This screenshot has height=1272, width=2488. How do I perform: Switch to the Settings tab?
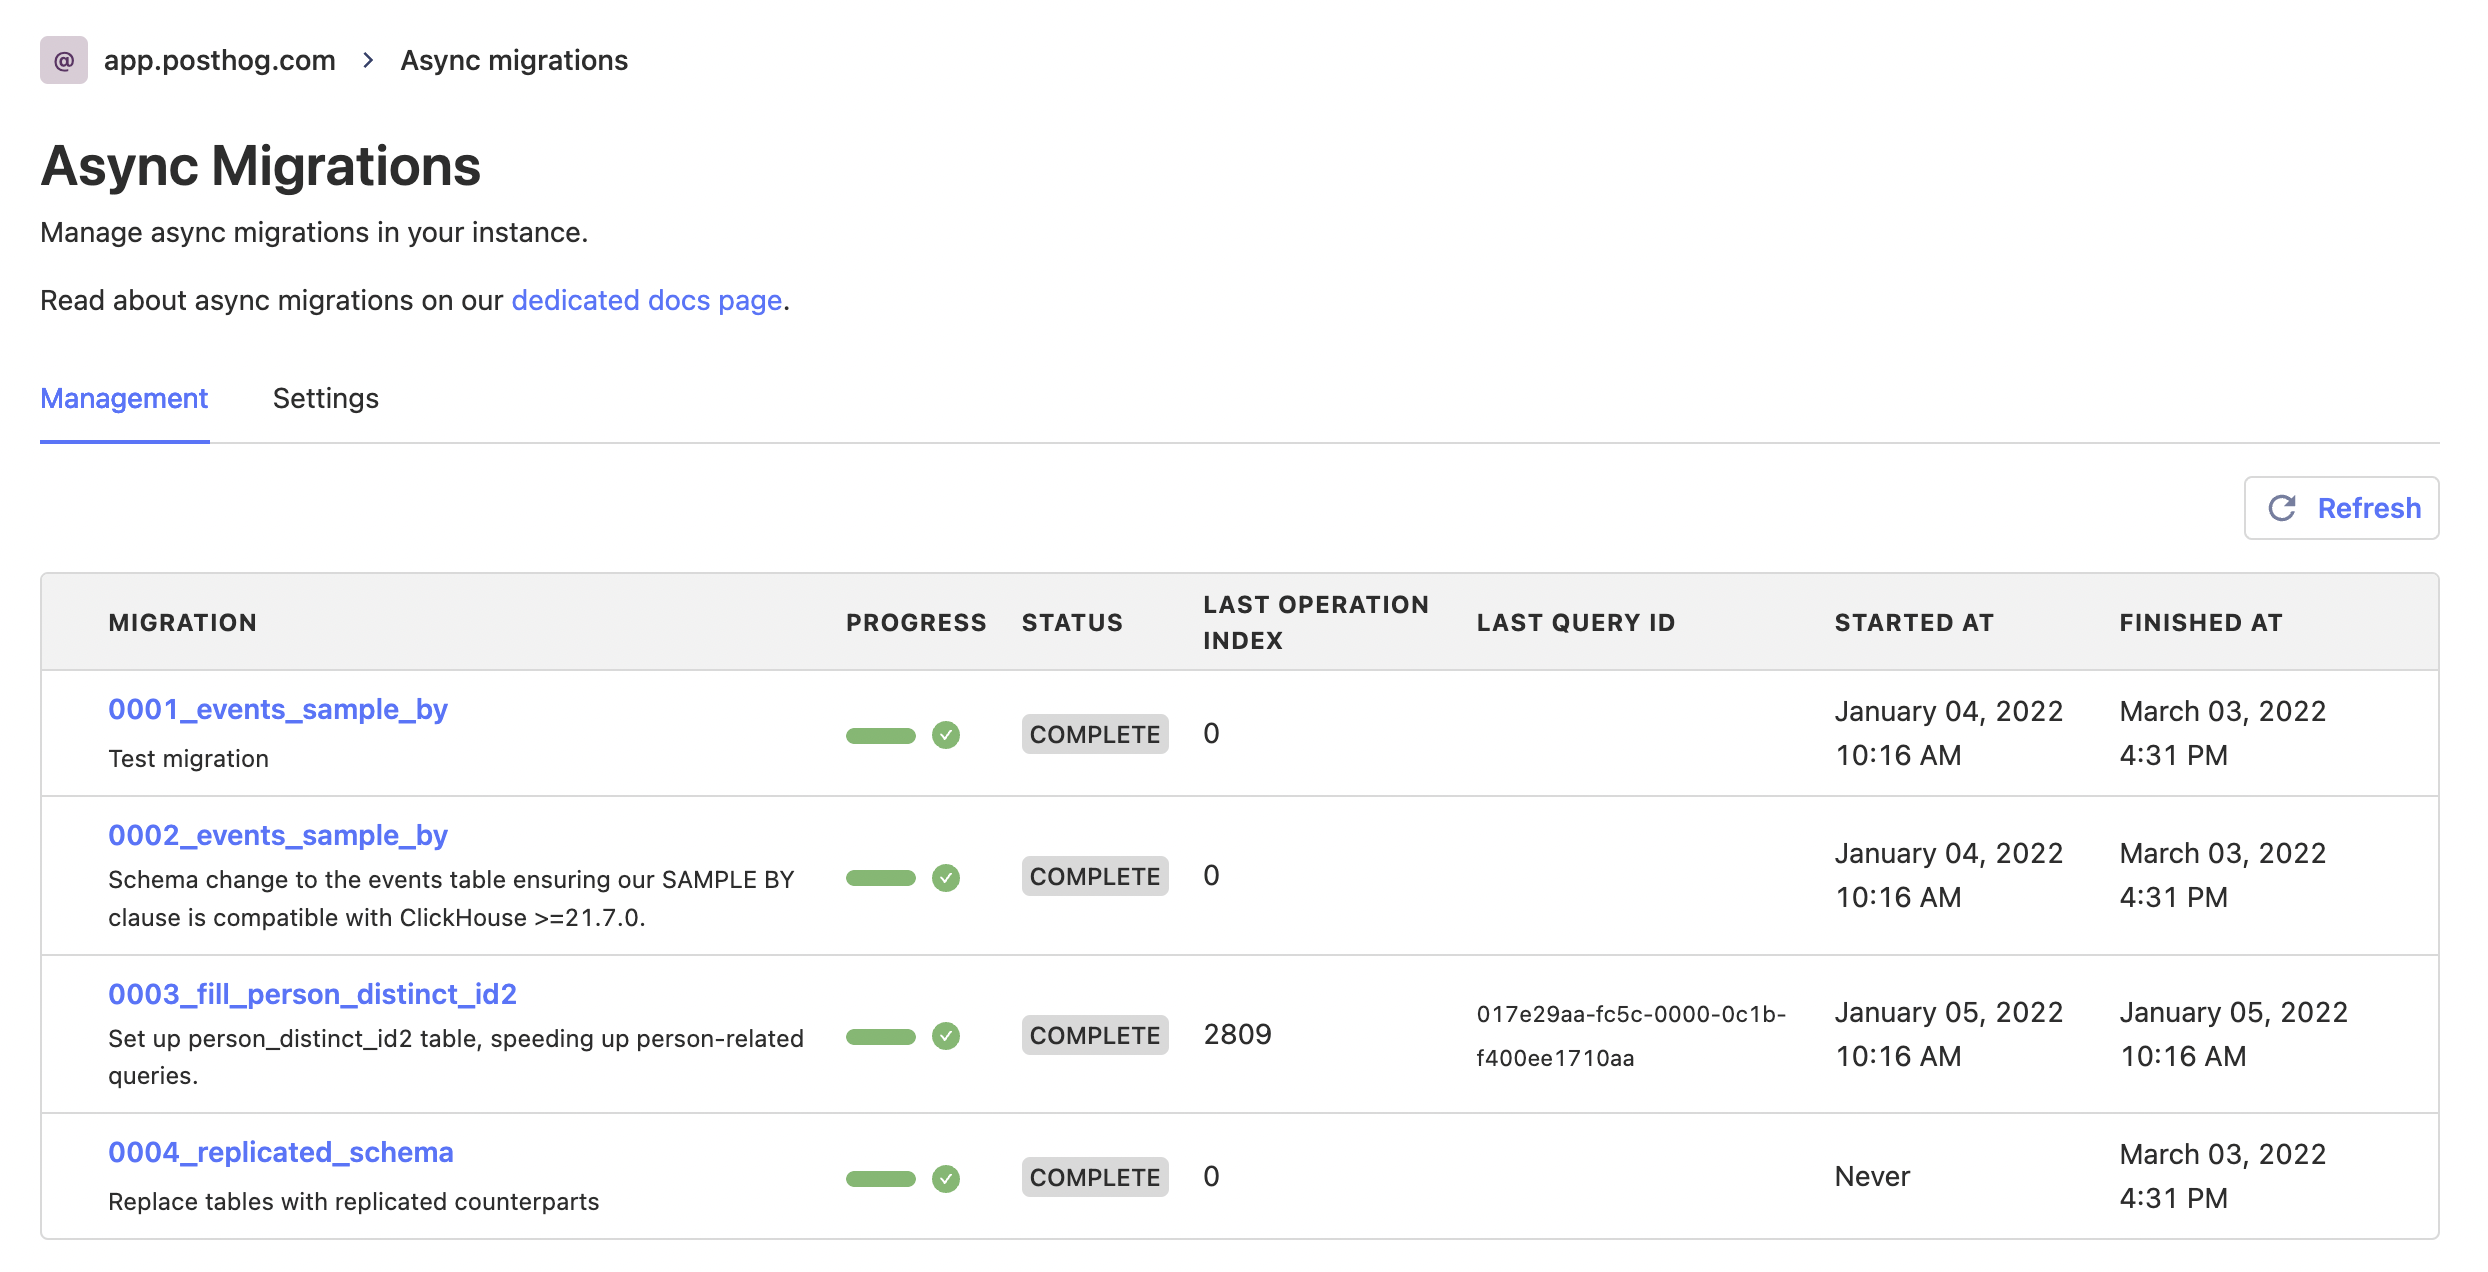tap(325, 398)
